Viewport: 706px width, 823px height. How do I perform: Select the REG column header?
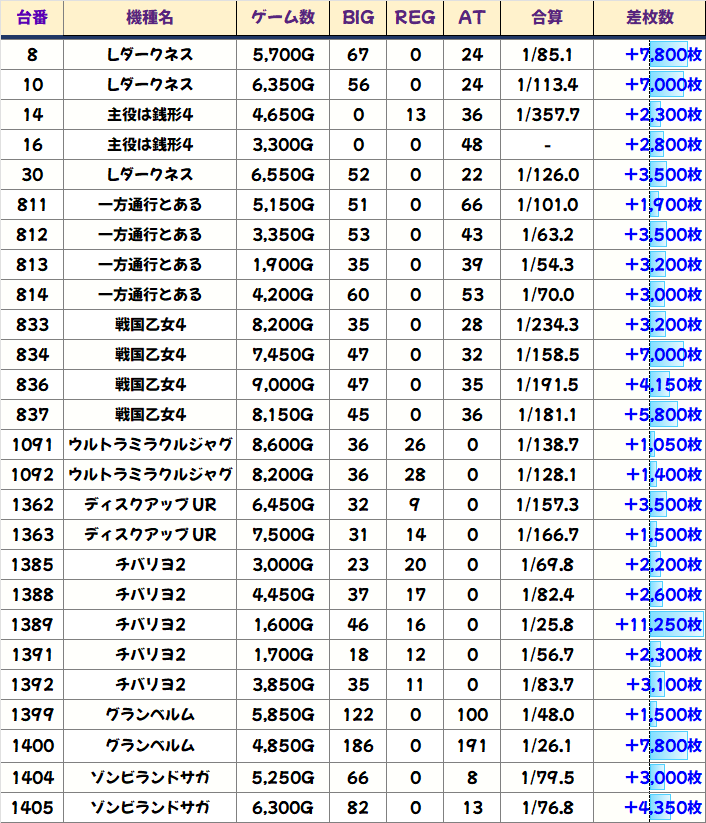click(415, 18)
